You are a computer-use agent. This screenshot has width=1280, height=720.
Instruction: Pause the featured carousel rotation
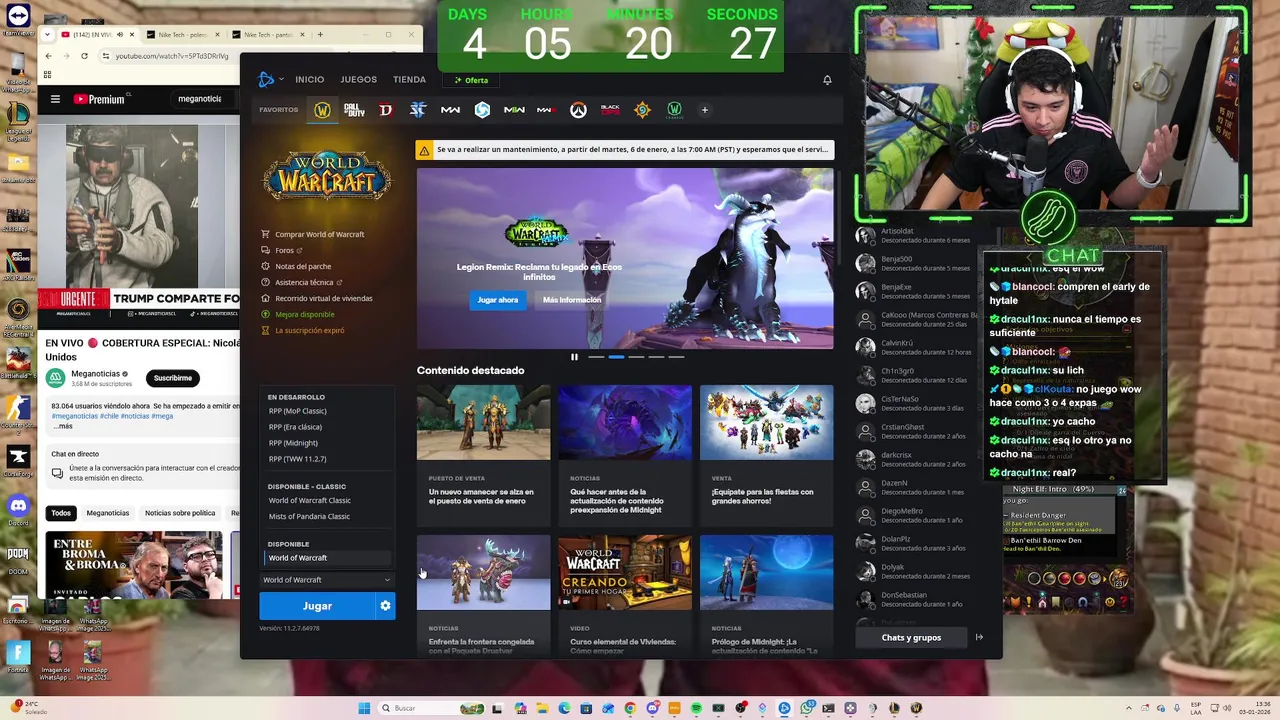coord(574,357)
